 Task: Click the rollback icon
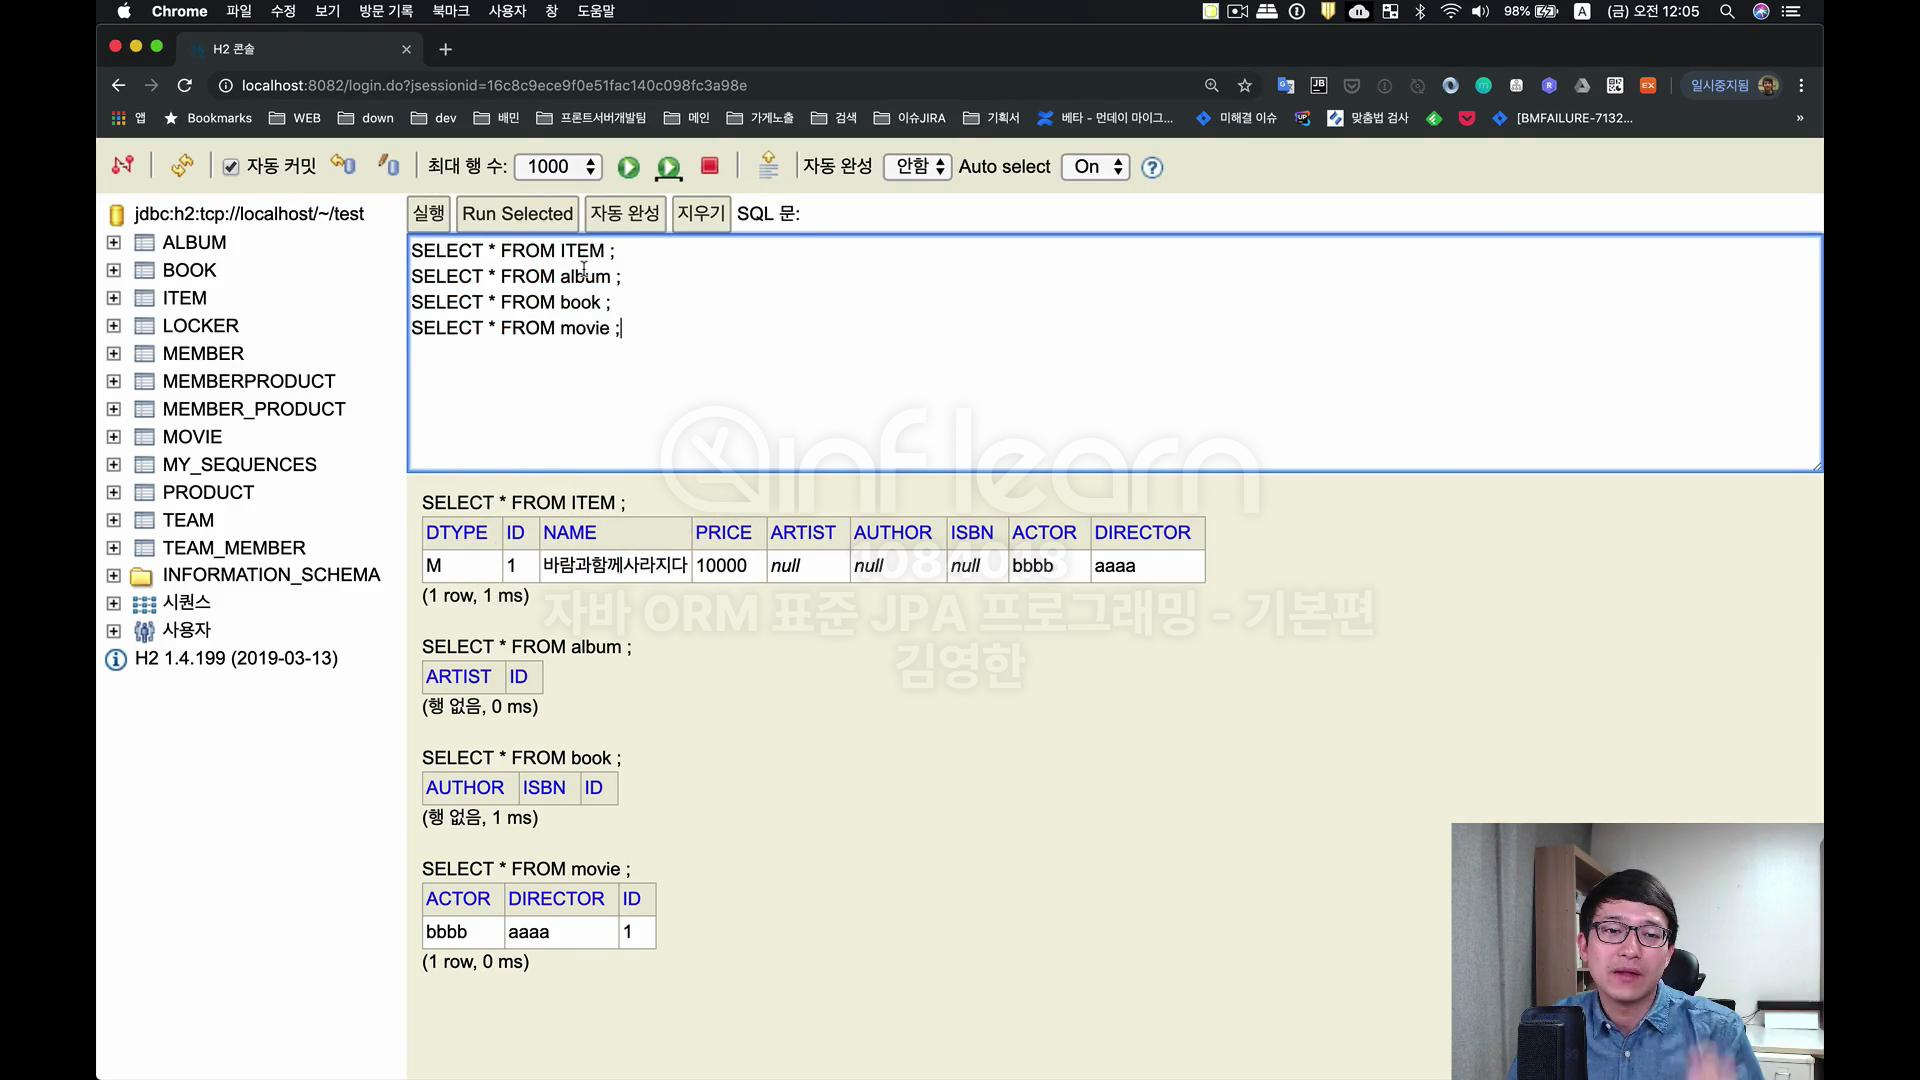(x=343, y=165)
